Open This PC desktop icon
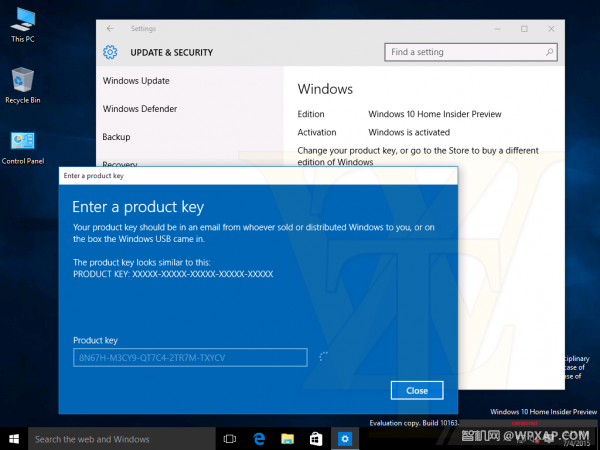Screen dimensions: 600x450 point(23,25)
